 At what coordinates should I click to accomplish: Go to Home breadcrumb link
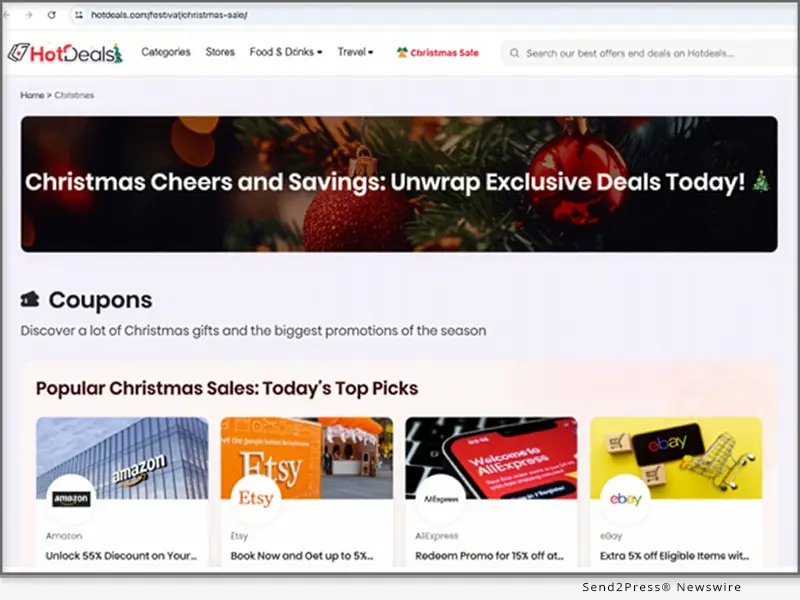pyautogui.click(x=32, y=95)
